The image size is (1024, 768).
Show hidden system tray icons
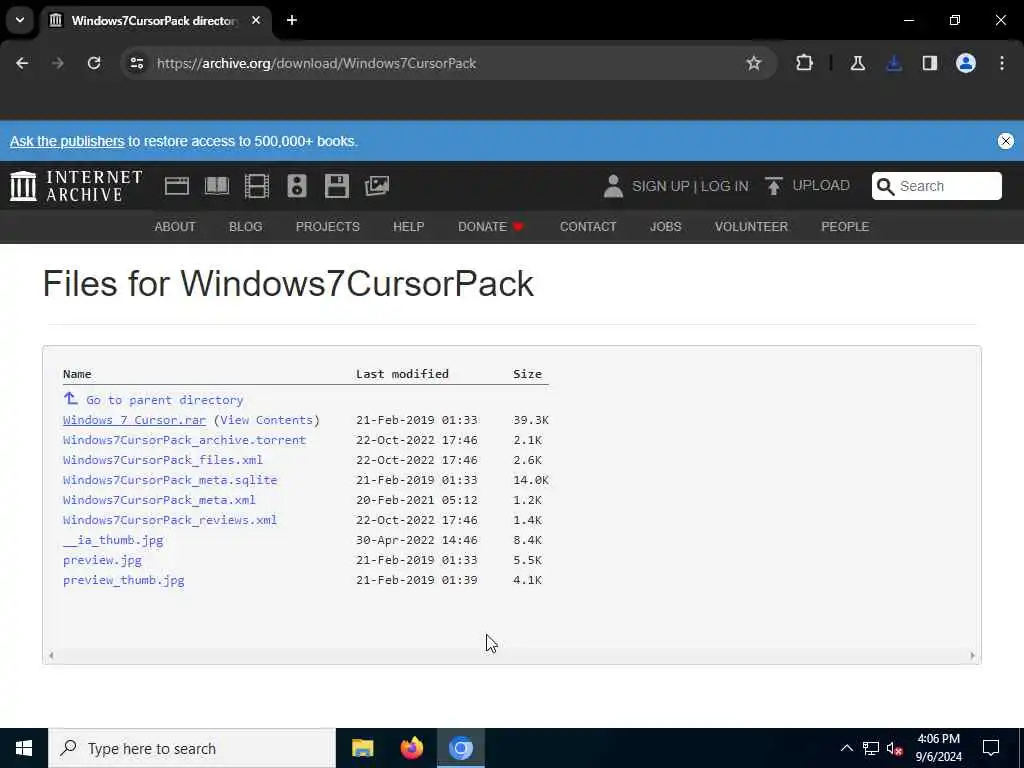pyautogui.click(x=846, y=748)
